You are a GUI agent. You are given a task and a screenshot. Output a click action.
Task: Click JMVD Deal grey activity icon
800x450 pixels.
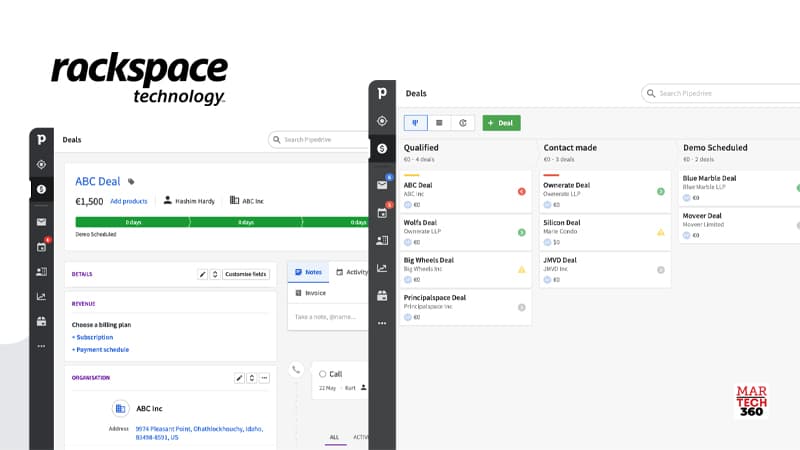pos(661,269)
